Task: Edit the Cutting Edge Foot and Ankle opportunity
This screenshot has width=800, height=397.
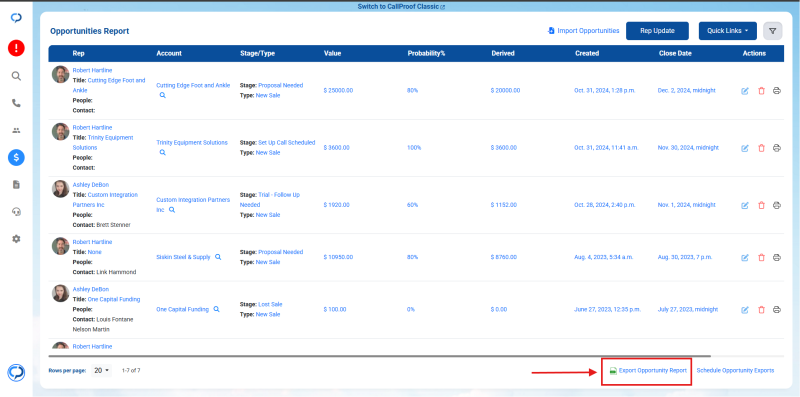Action: (744, 91)
